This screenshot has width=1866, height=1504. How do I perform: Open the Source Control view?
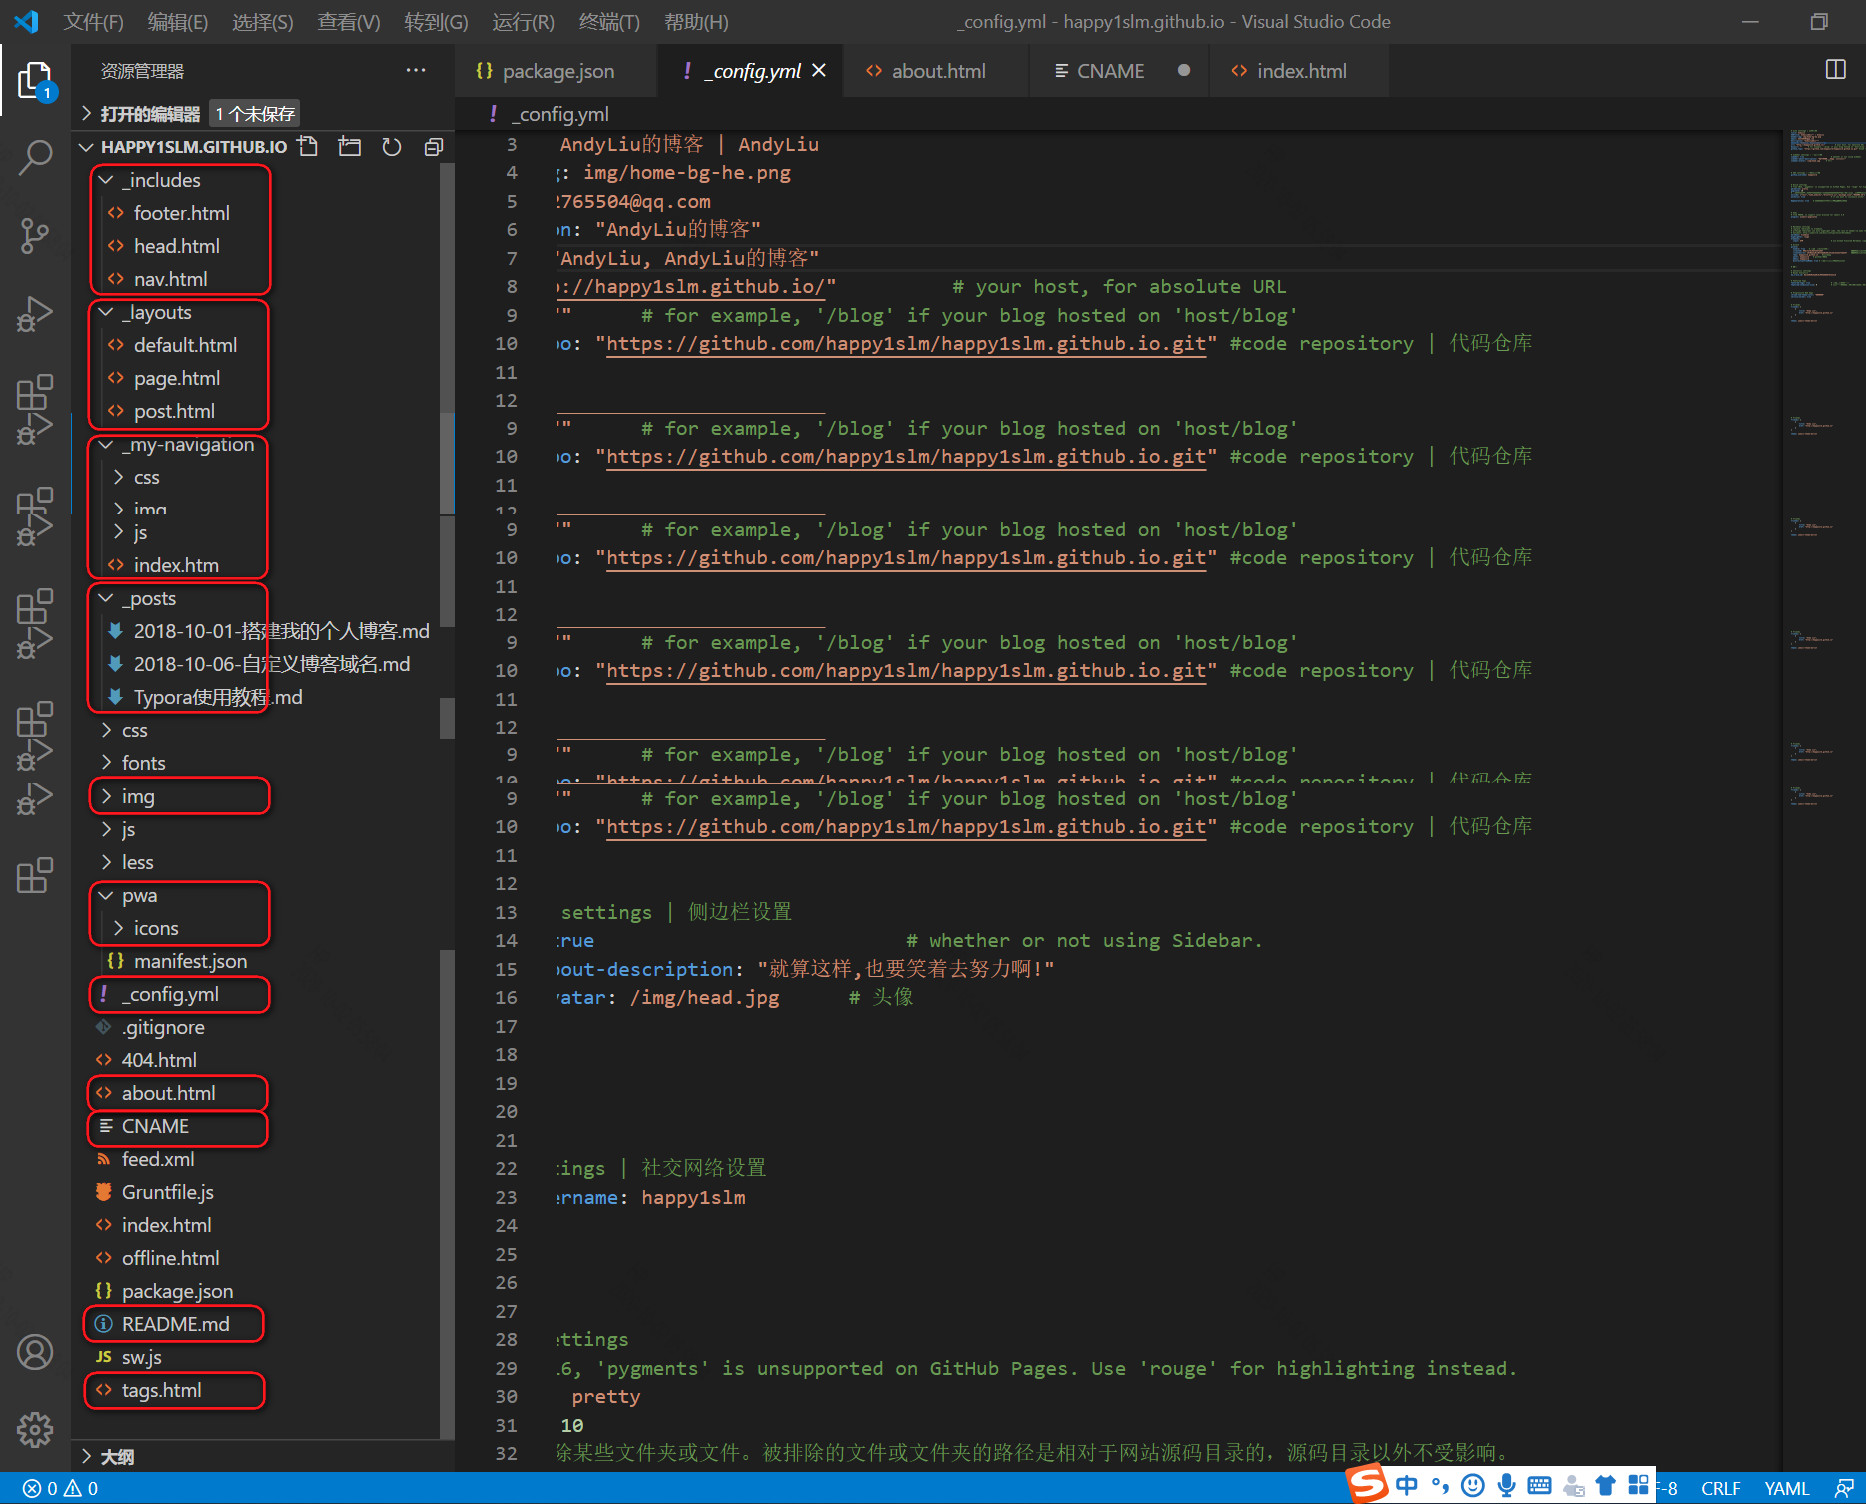click(x=35, y=236)
